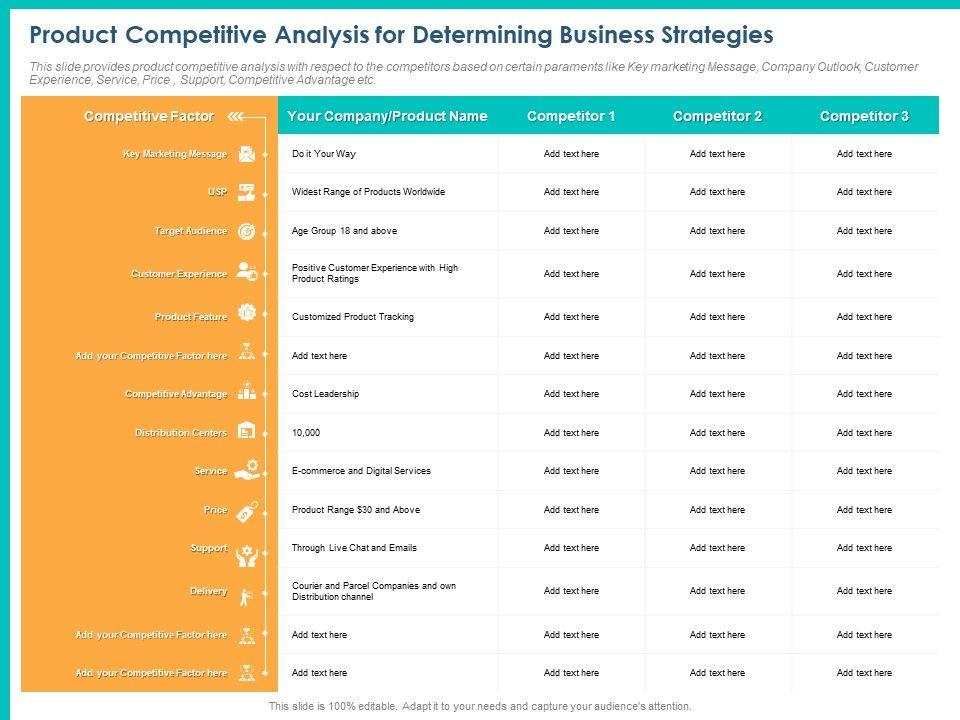Click the Key Marketing Message envelope icon
Viewport: 960px width, 720px height.
pos(246,154)
